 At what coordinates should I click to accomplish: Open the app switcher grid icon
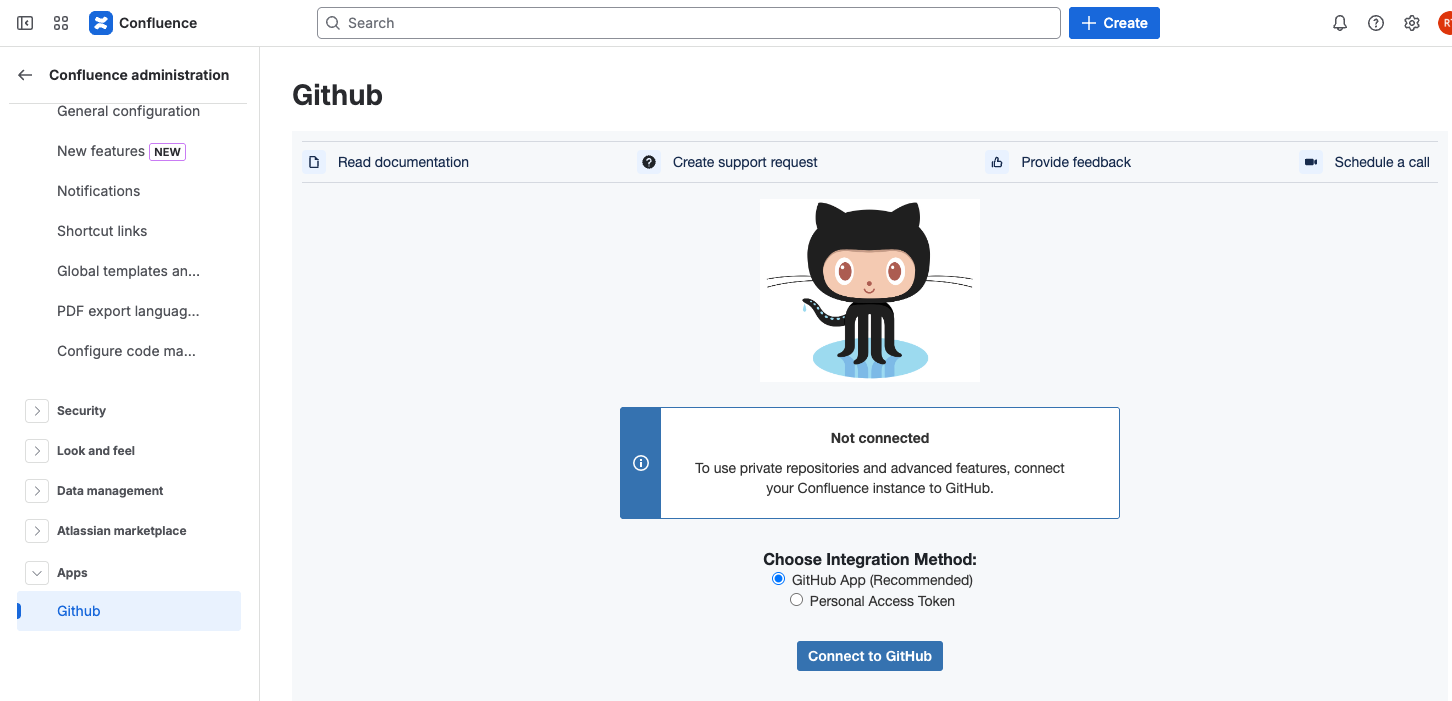61,23
